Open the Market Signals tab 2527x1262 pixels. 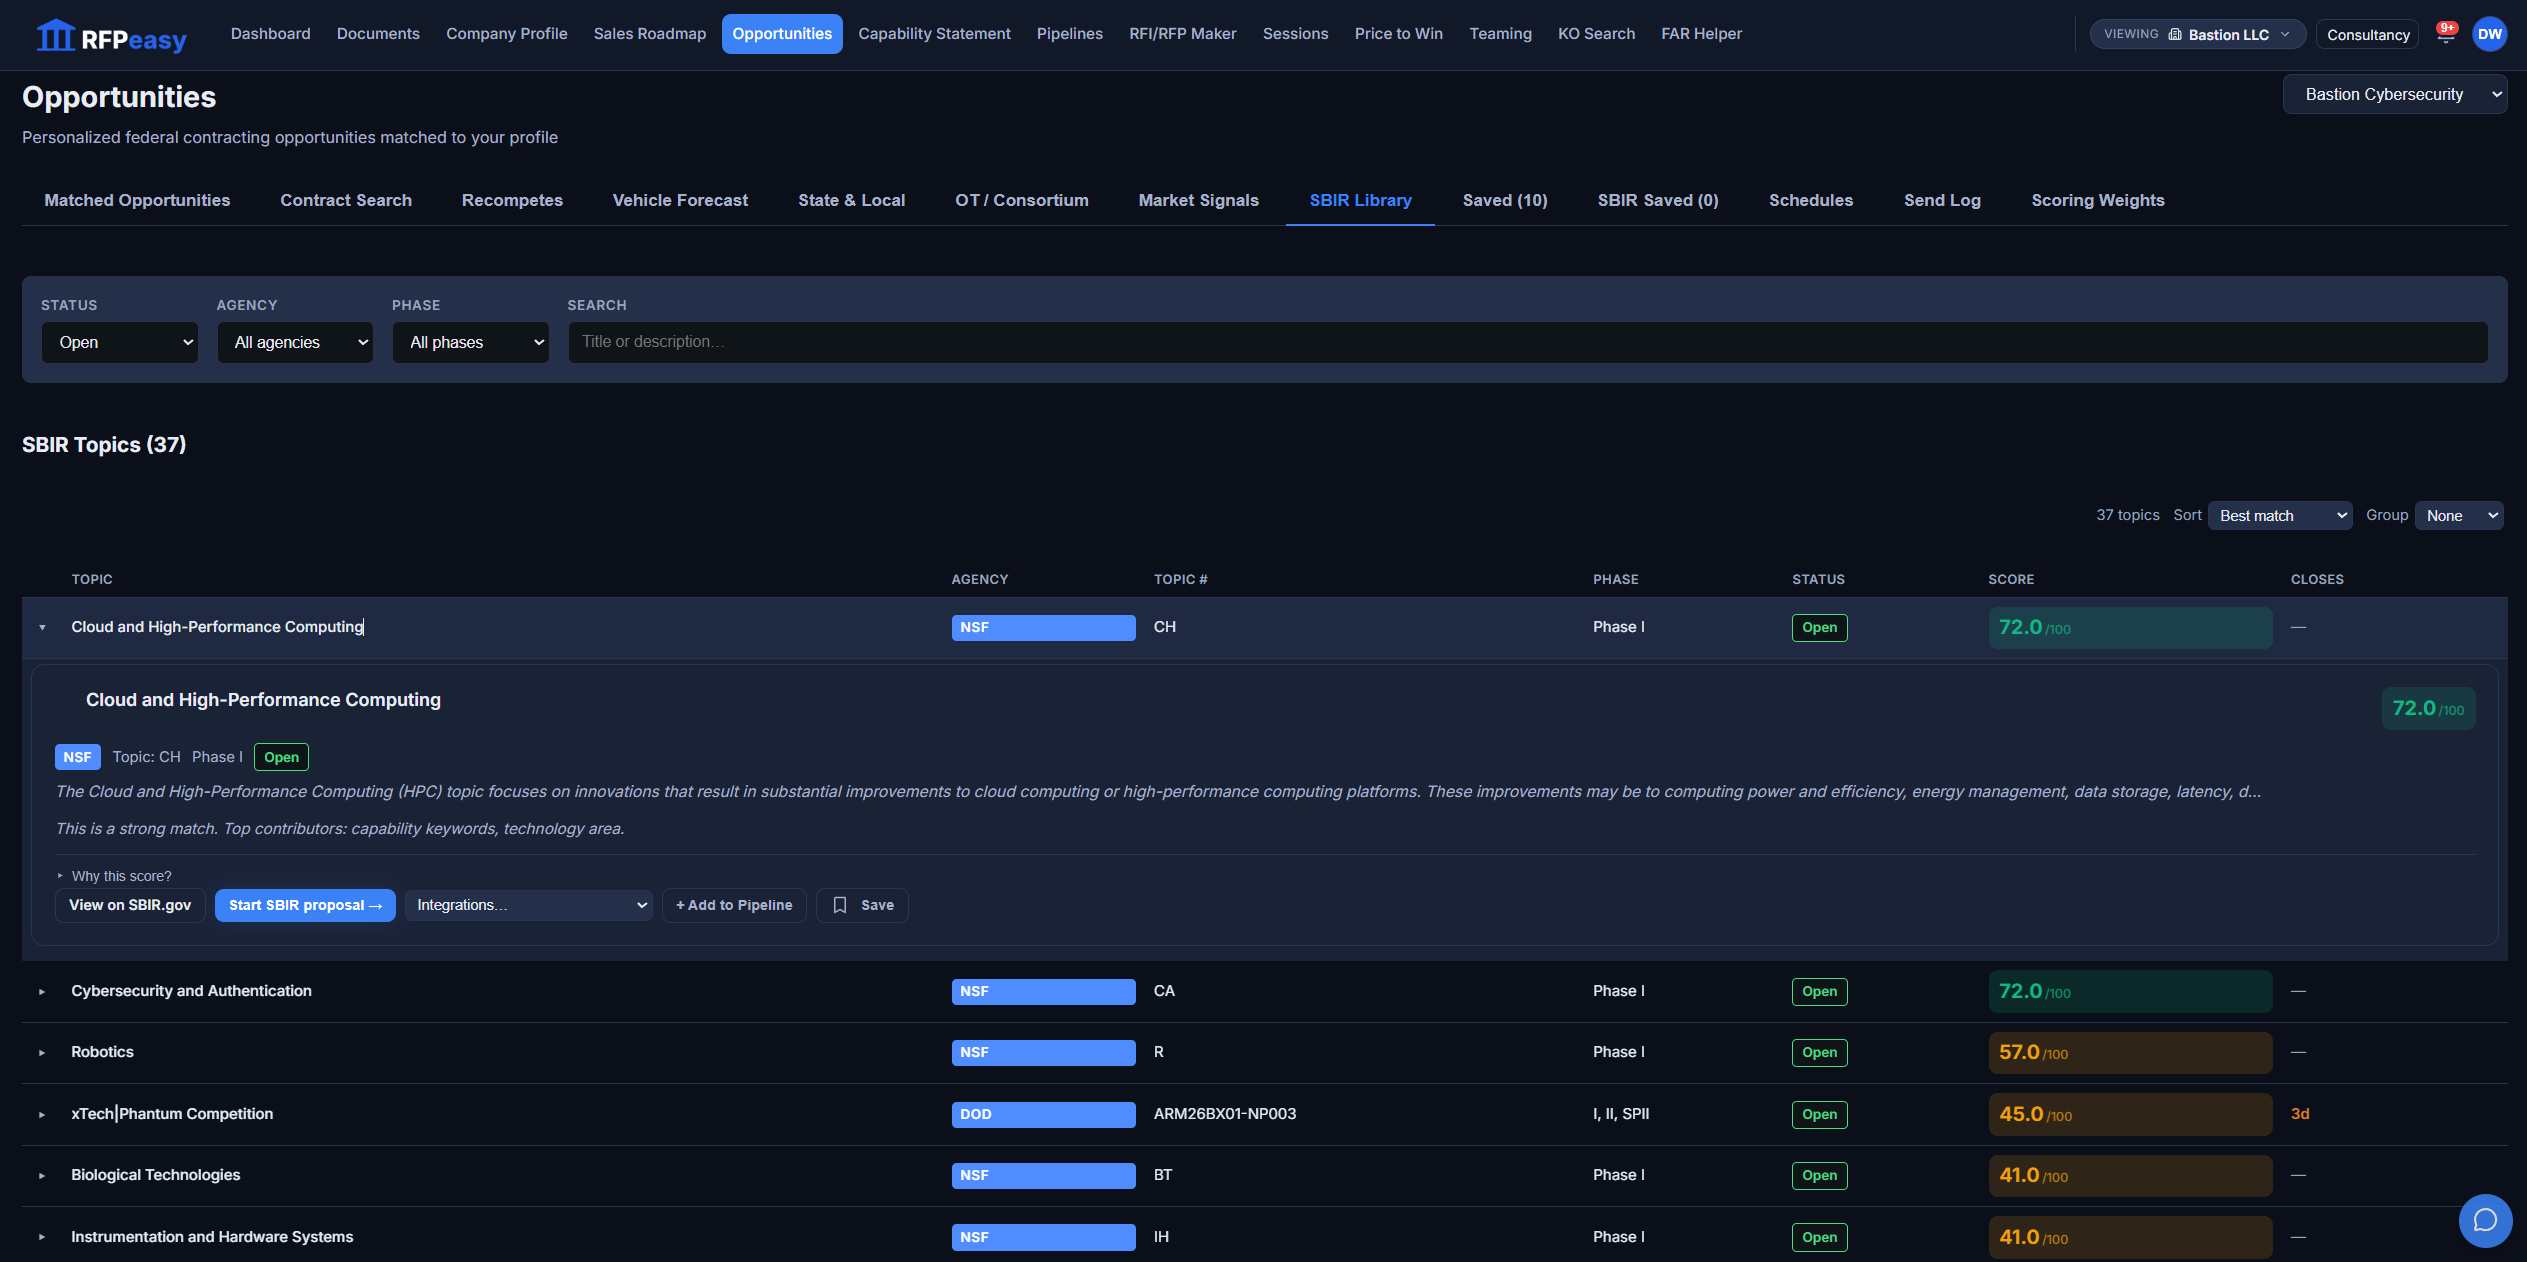pos(1198,200)
